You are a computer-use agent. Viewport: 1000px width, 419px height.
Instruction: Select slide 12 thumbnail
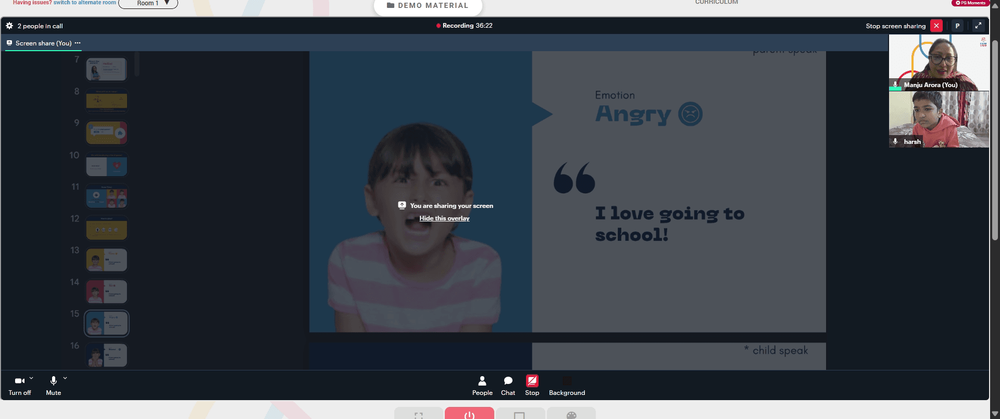[x=107, y=228]
